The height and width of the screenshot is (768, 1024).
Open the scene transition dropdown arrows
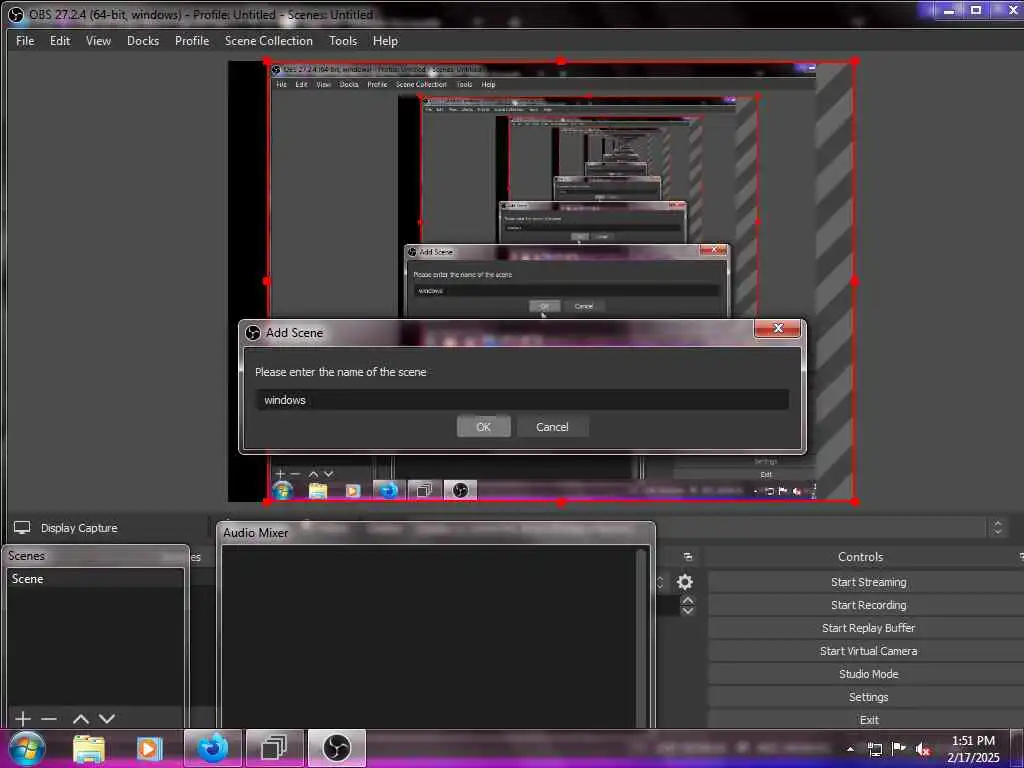[660, 582]
